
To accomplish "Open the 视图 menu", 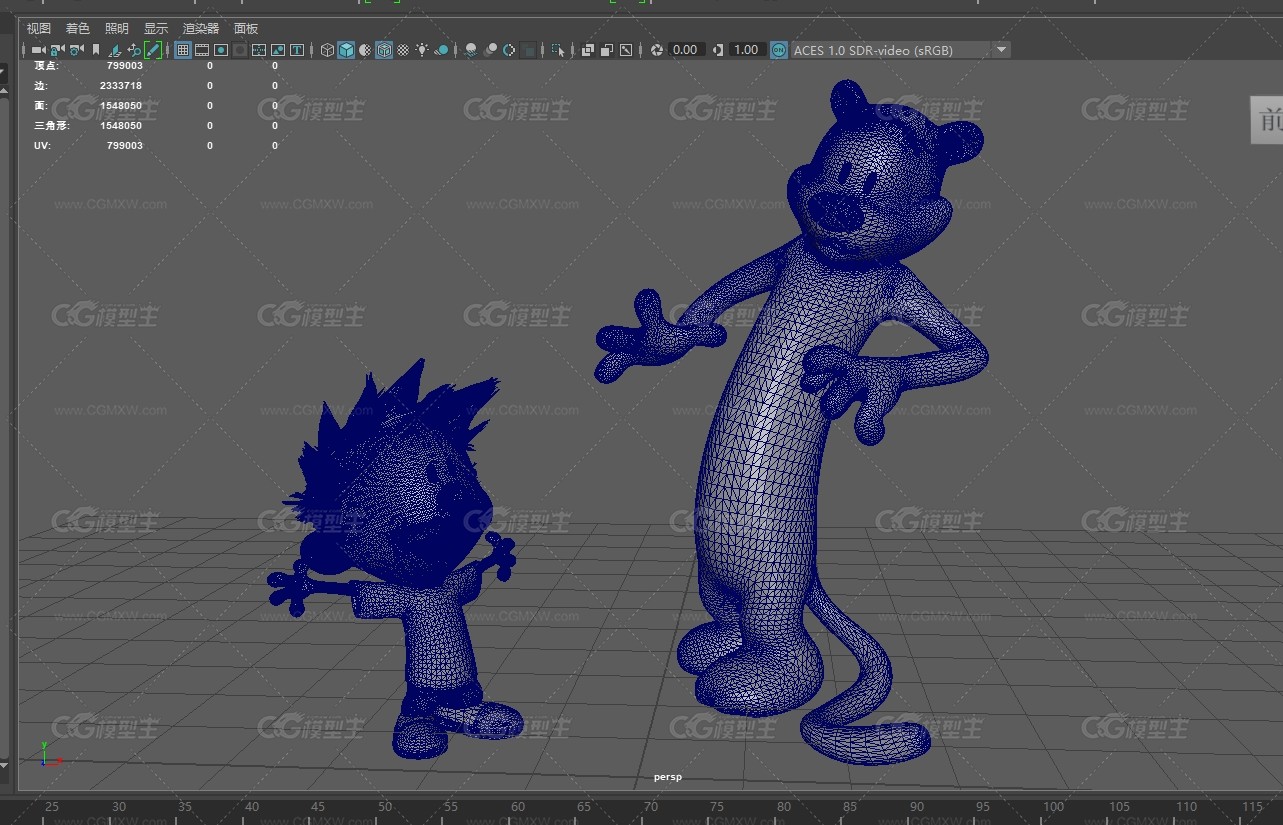I will pyautogui.click(x=39, y=29).
